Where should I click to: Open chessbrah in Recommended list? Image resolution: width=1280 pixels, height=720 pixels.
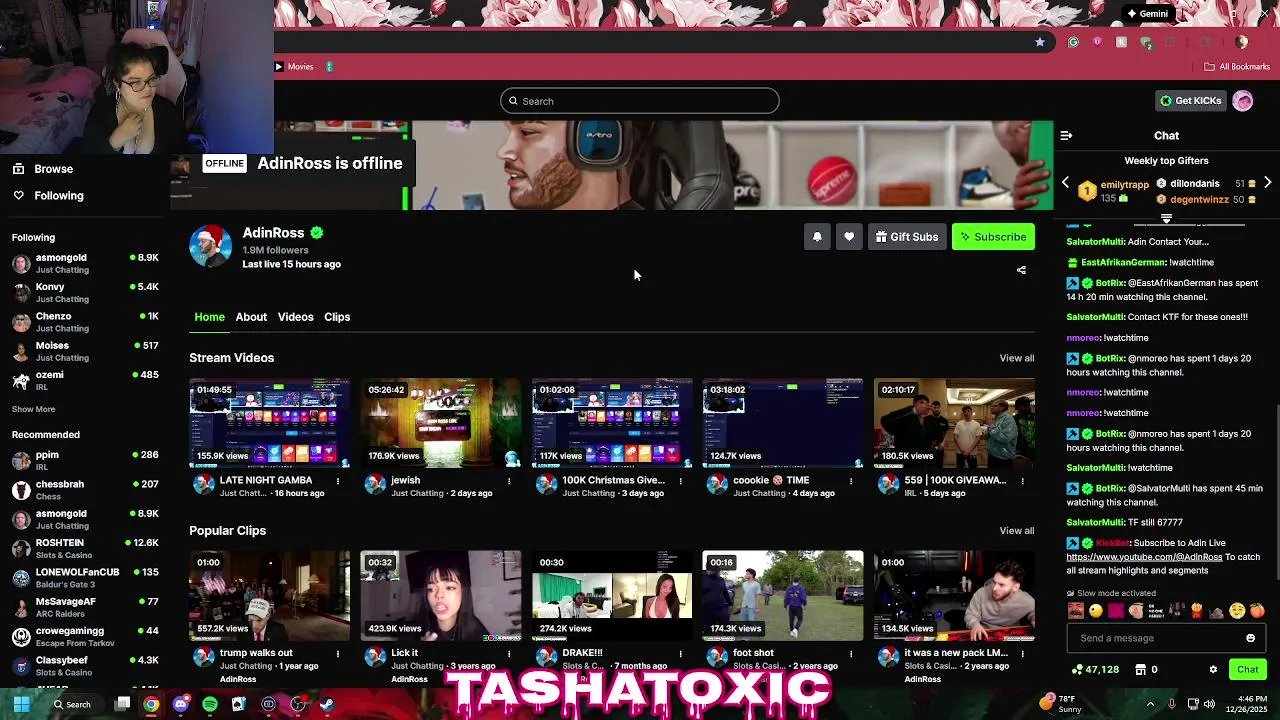coord(85,490)
